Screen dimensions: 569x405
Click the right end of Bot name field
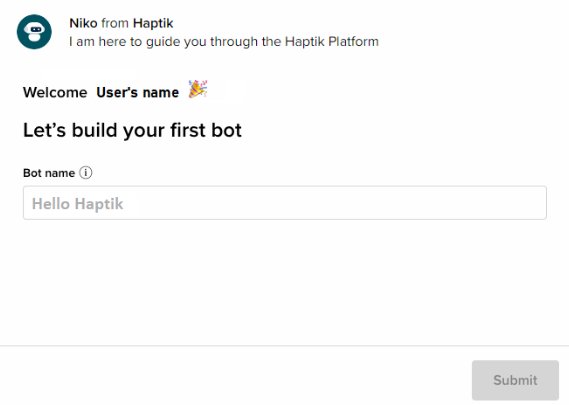pos(533,203)
